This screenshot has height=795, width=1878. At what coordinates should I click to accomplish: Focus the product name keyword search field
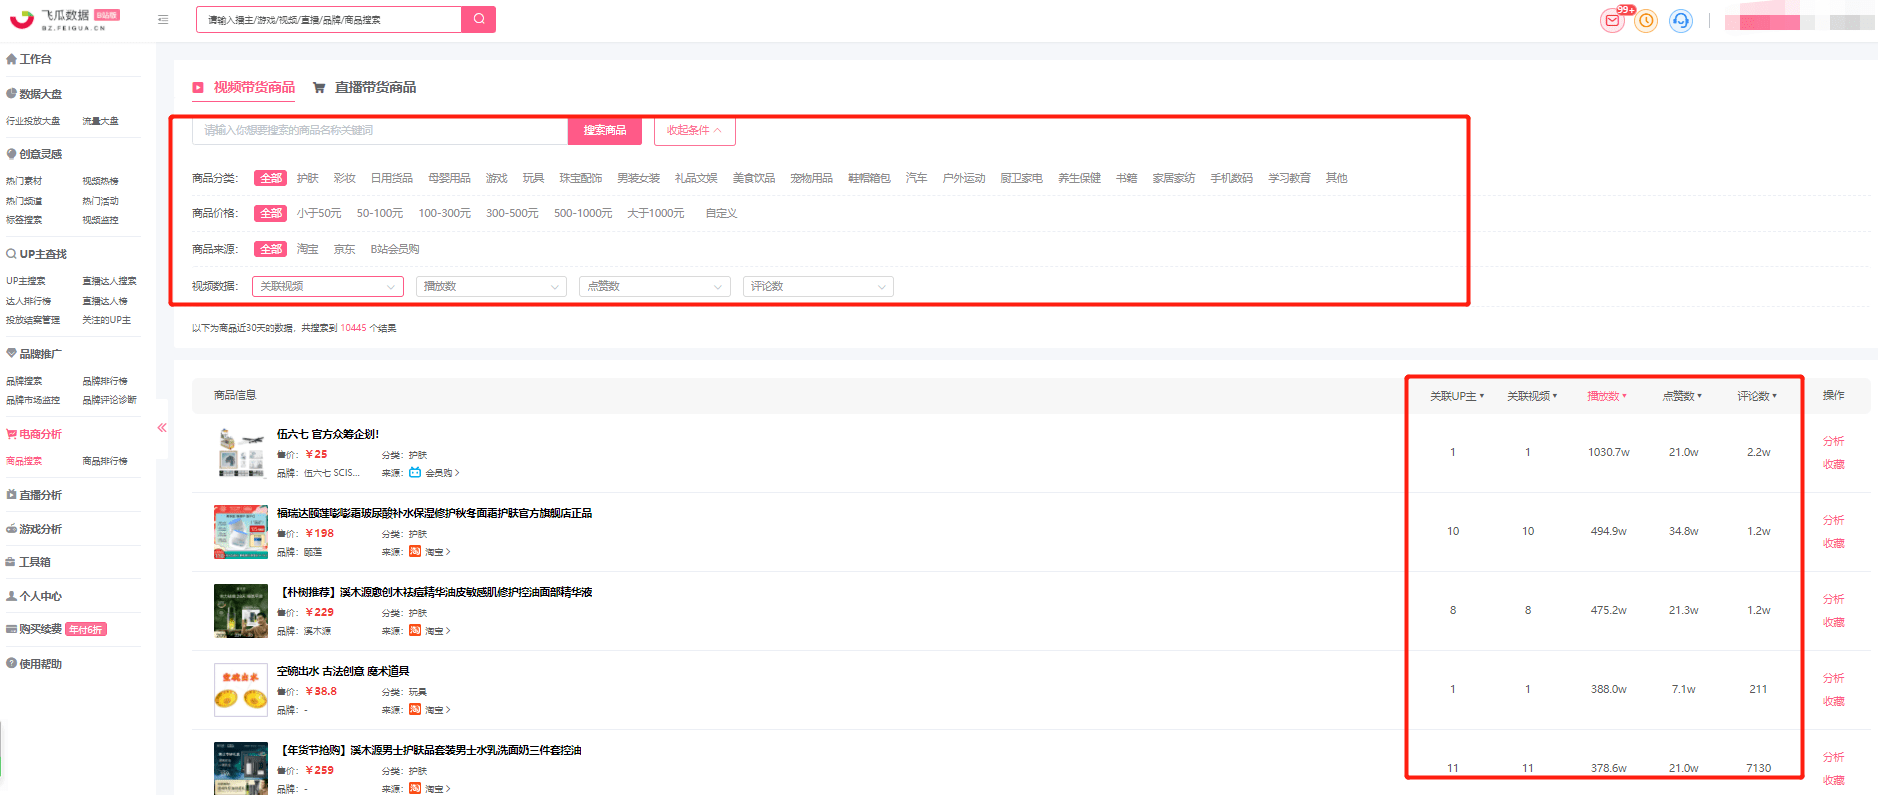pos(380,130)
